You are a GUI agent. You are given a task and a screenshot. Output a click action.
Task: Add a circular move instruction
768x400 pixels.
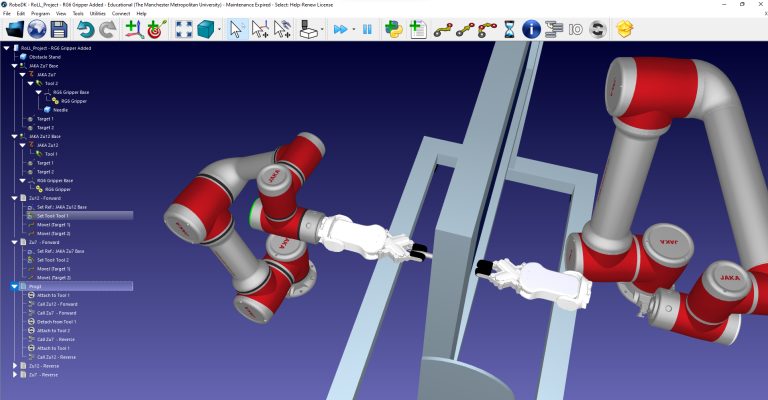(487, 29)
